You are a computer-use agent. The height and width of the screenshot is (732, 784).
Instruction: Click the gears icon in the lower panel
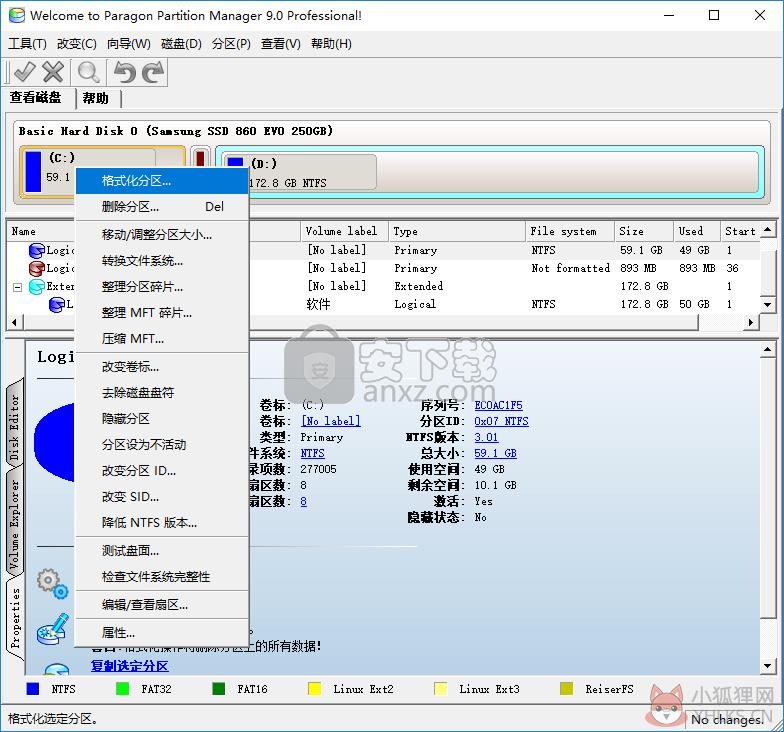pyautogui.click(x=52, y=583)
